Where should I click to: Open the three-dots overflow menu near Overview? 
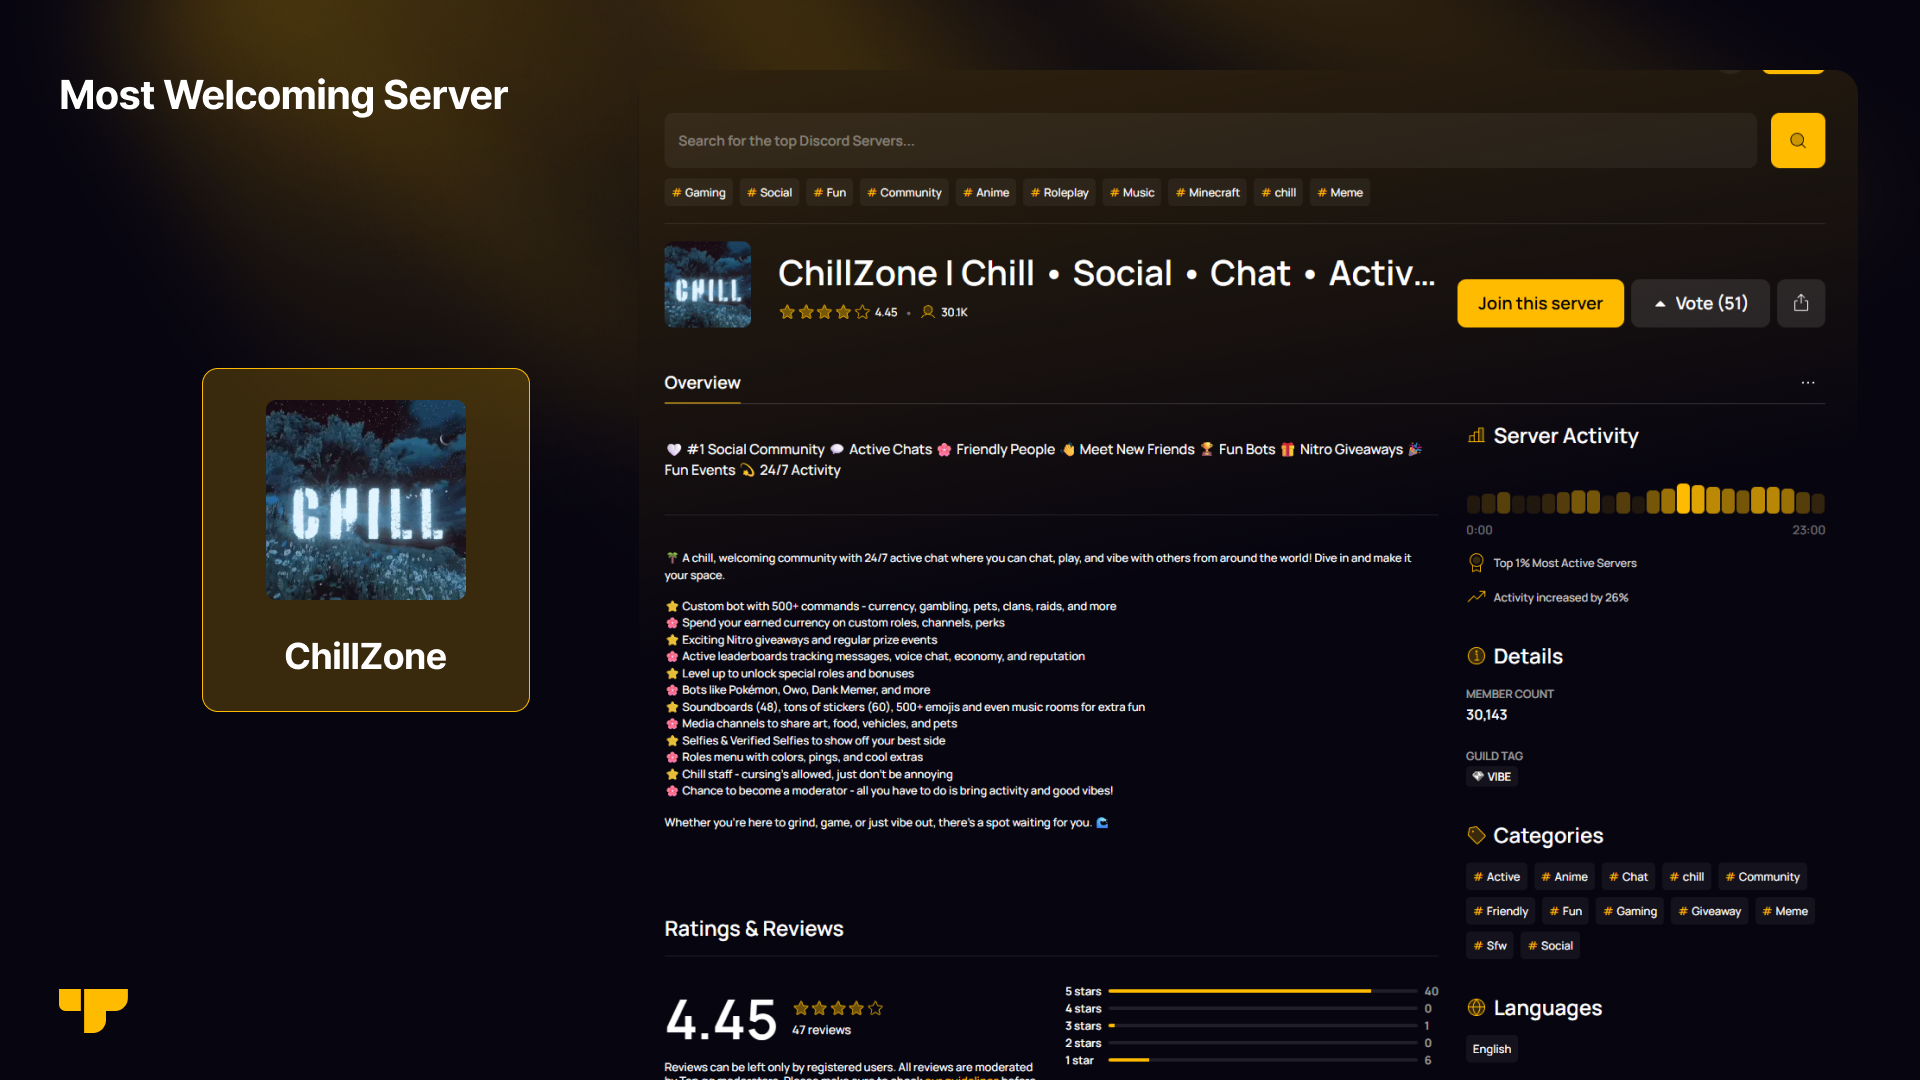(x=1807, y=383)
